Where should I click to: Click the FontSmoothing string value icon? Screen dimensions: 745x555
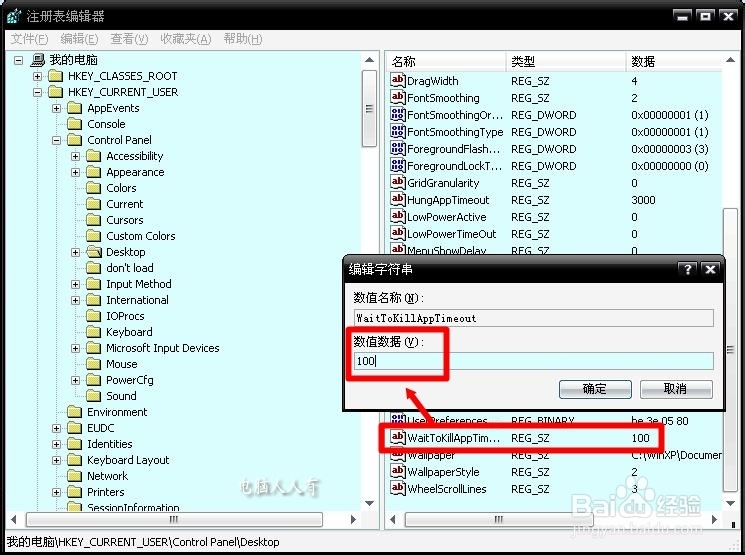click(x=398, y=97)
